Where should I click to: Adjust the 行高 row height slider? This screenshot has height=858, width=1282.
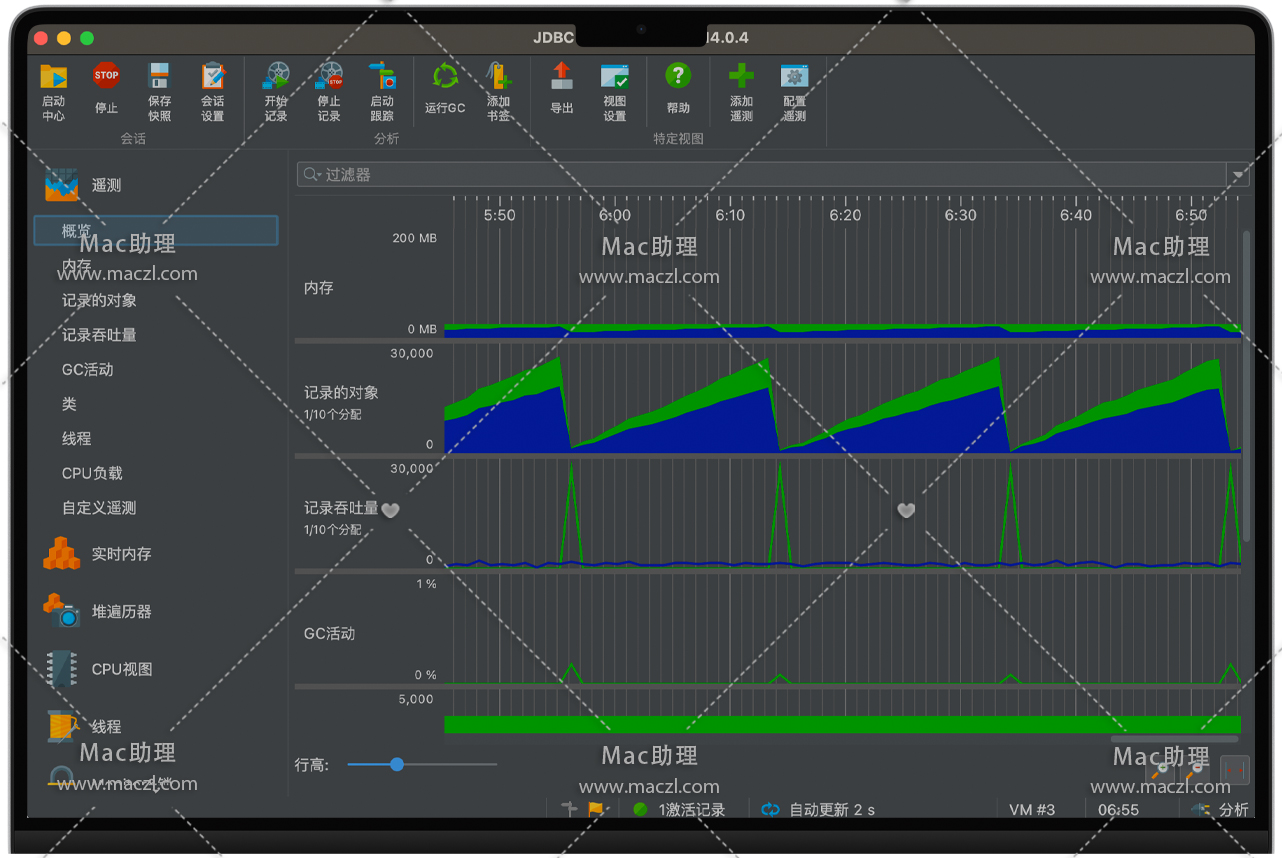(x=397, y=765)
